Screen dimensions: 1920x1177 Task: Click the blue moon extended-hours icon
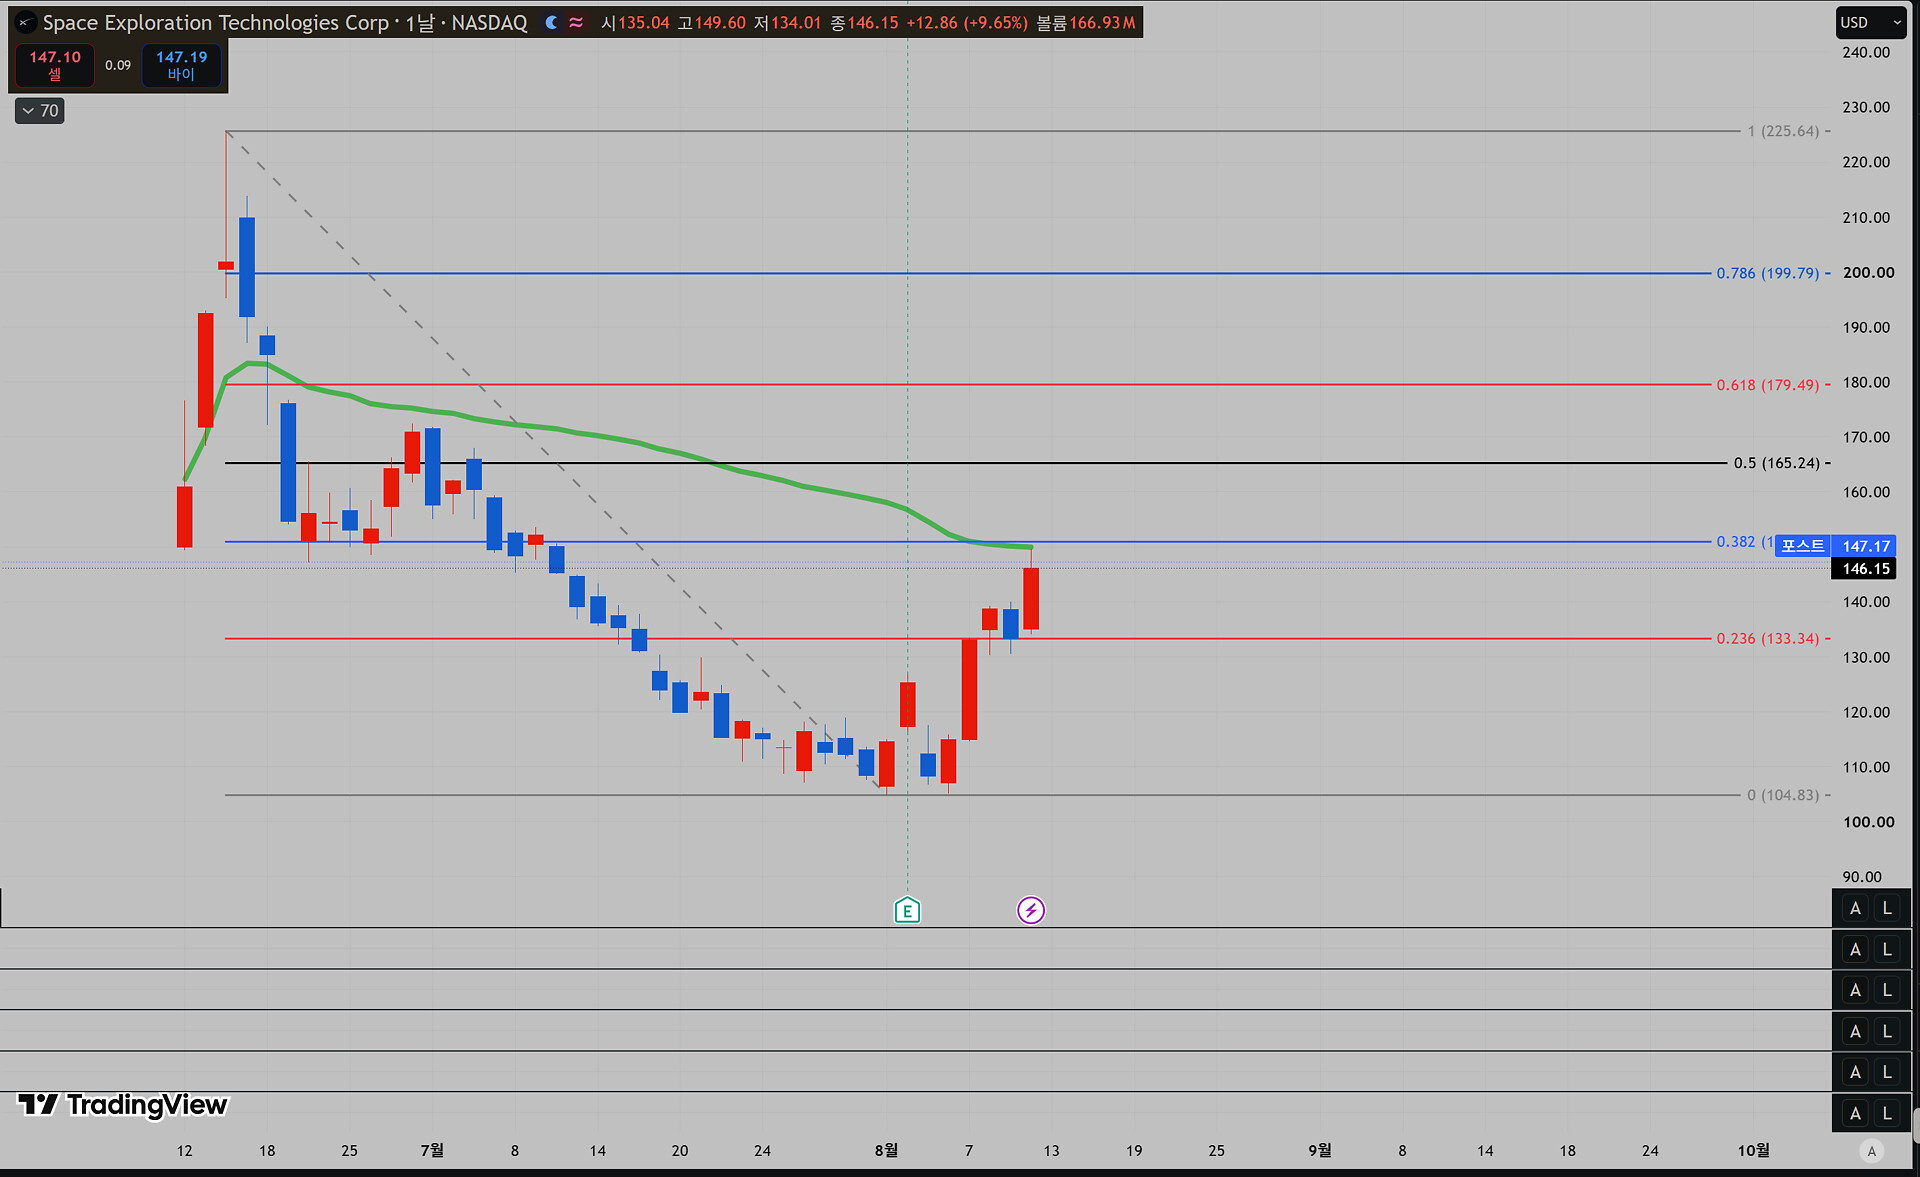coord(551,22)
